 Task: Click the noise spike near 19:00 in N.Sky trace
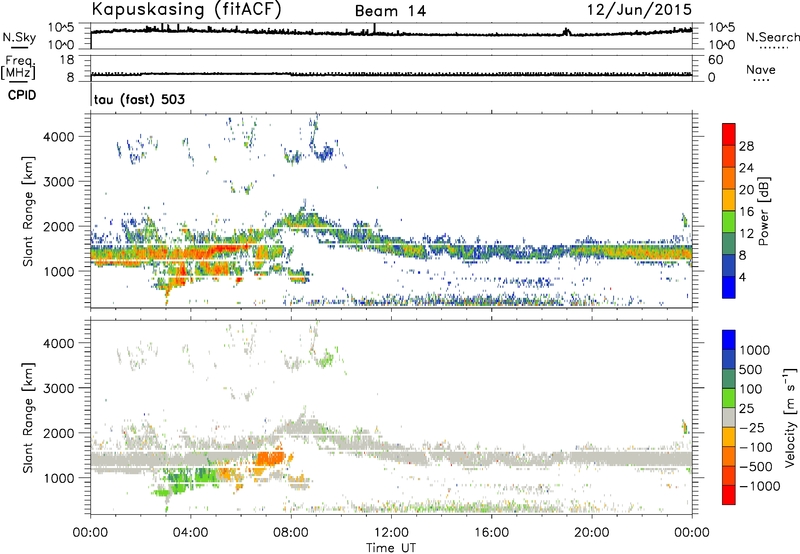(566, 32)
